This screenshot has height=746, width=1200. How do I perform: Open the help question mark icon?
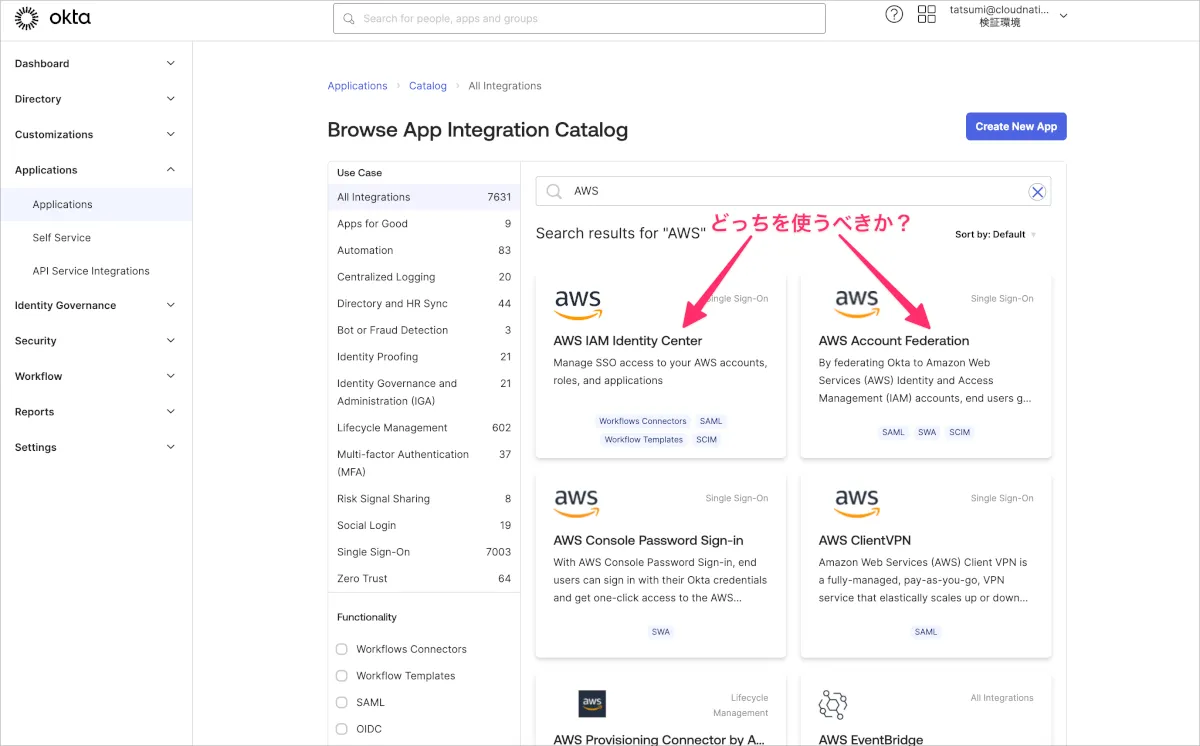(894, 15)
